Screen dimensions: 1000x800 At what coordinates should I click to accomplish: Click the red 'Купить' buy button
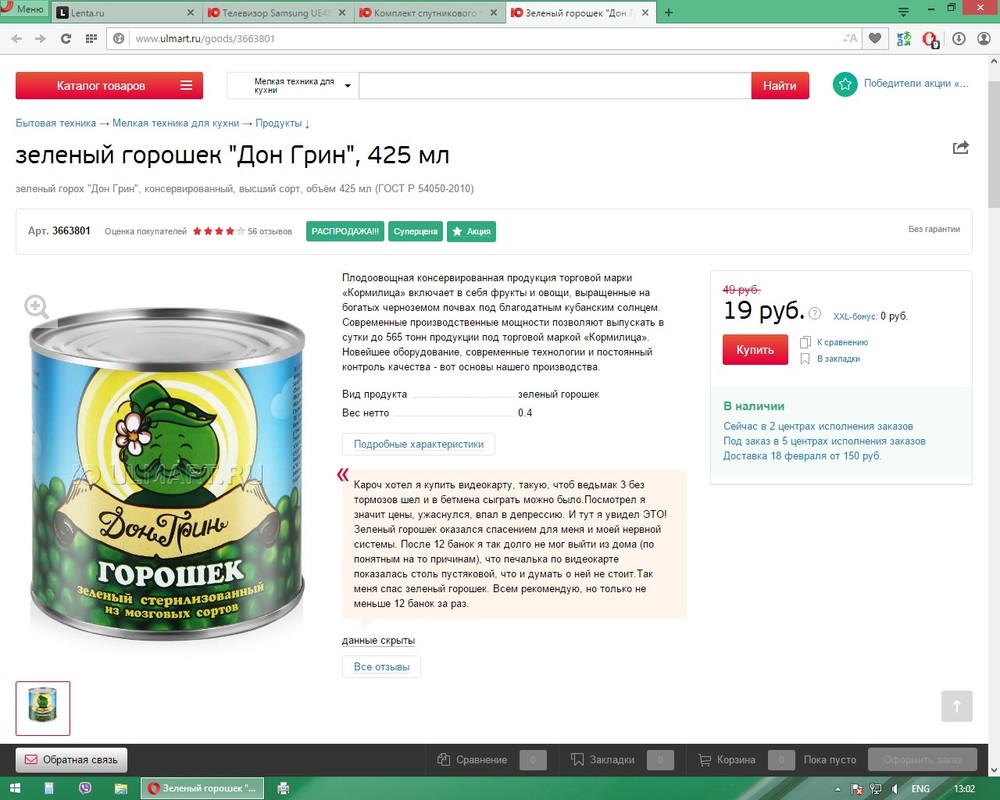tap(755, 350)
